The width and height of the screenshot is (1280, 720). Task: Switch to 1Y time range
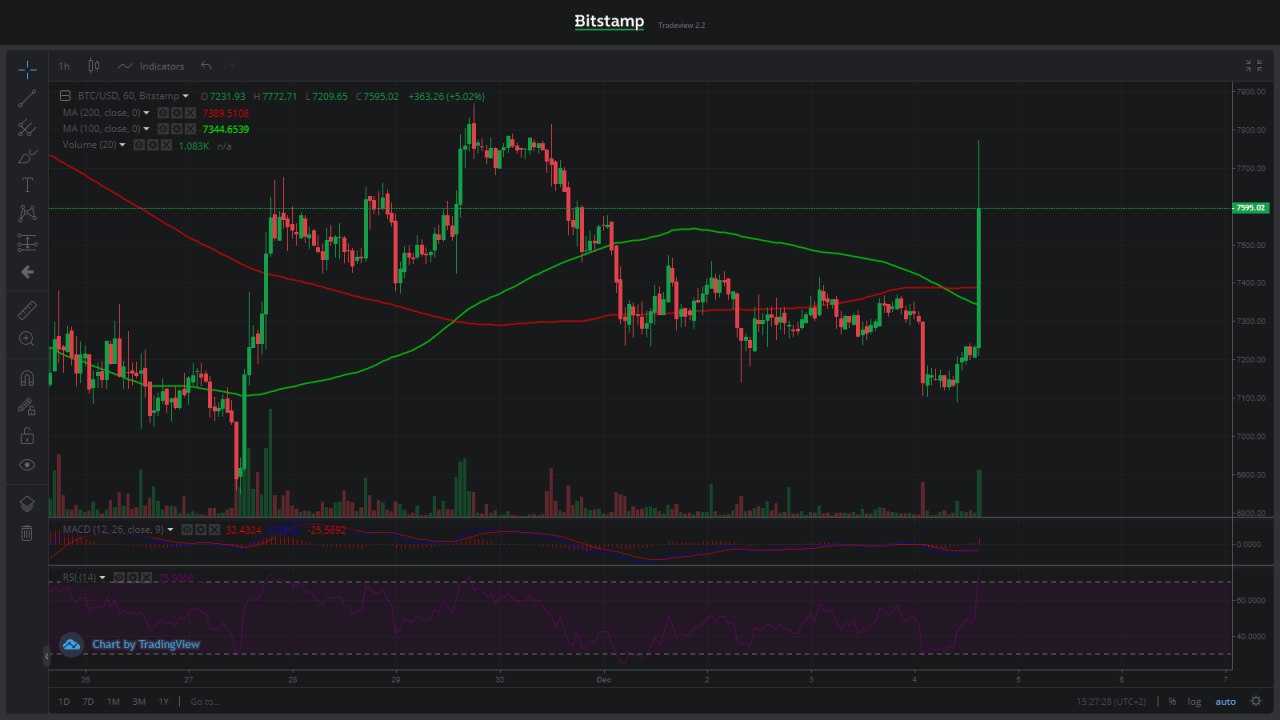pos(163,701)
